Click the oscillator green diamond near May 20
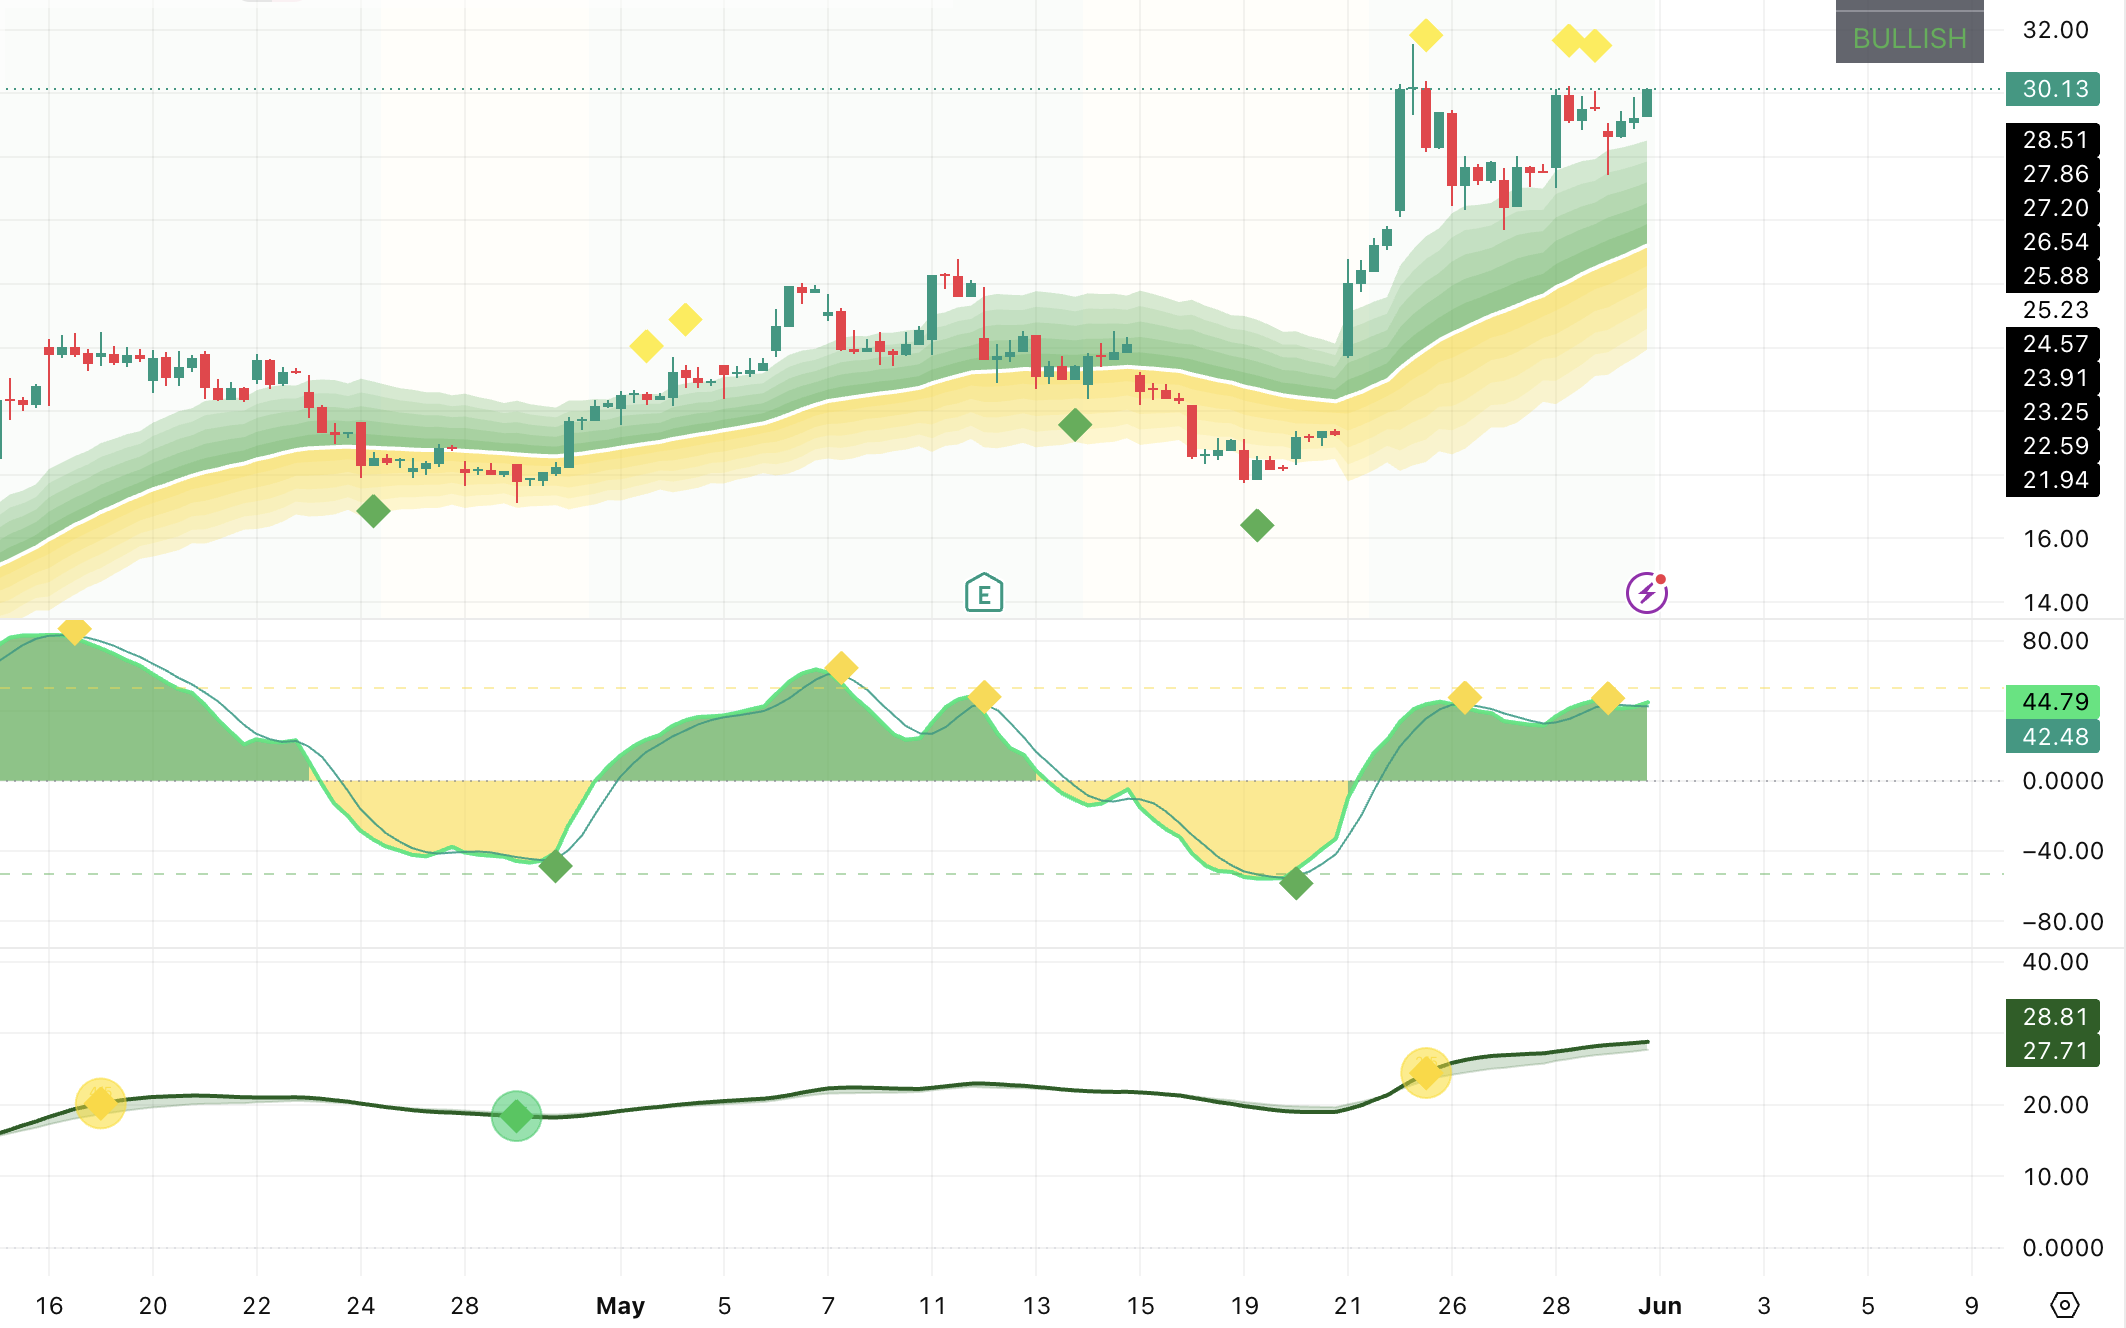This screenshot has width=2126, height=1328. click(x=1296, y=883)
